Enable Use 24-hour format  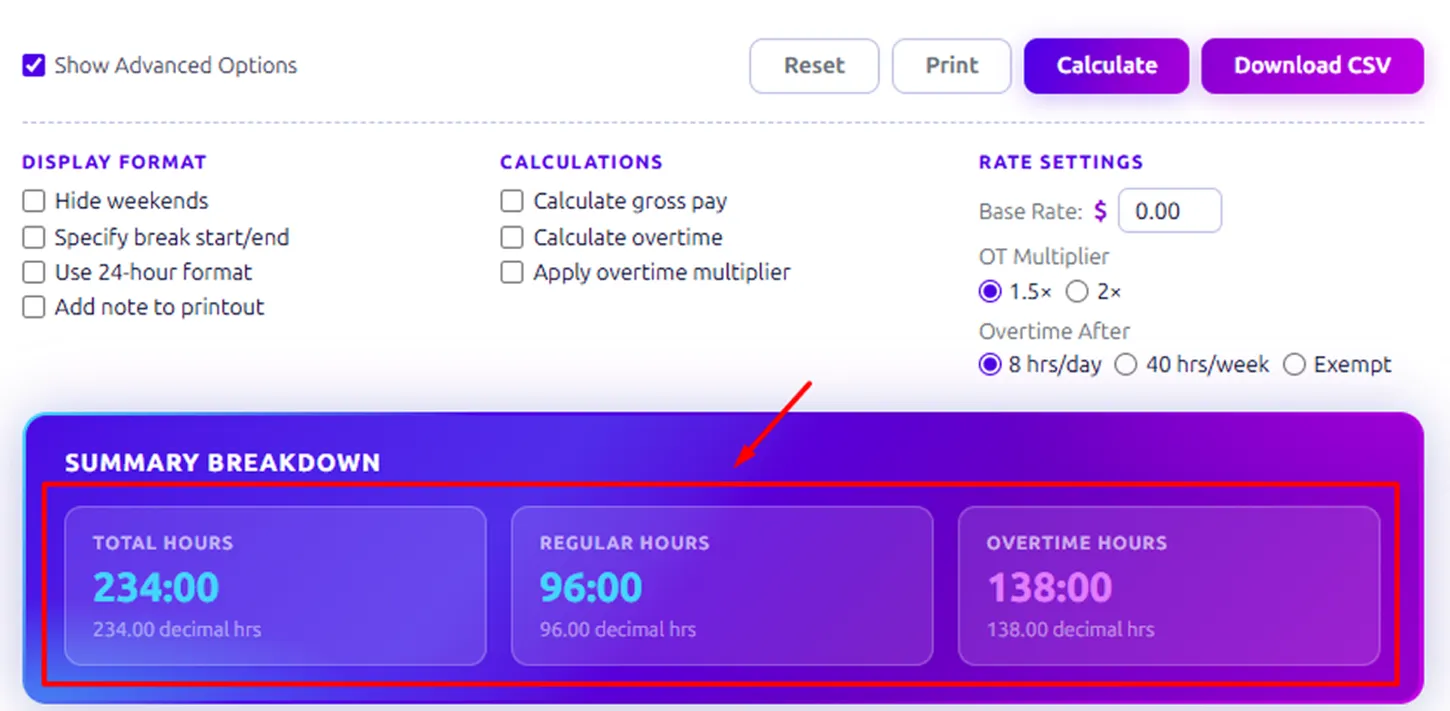tap(33, 272)
